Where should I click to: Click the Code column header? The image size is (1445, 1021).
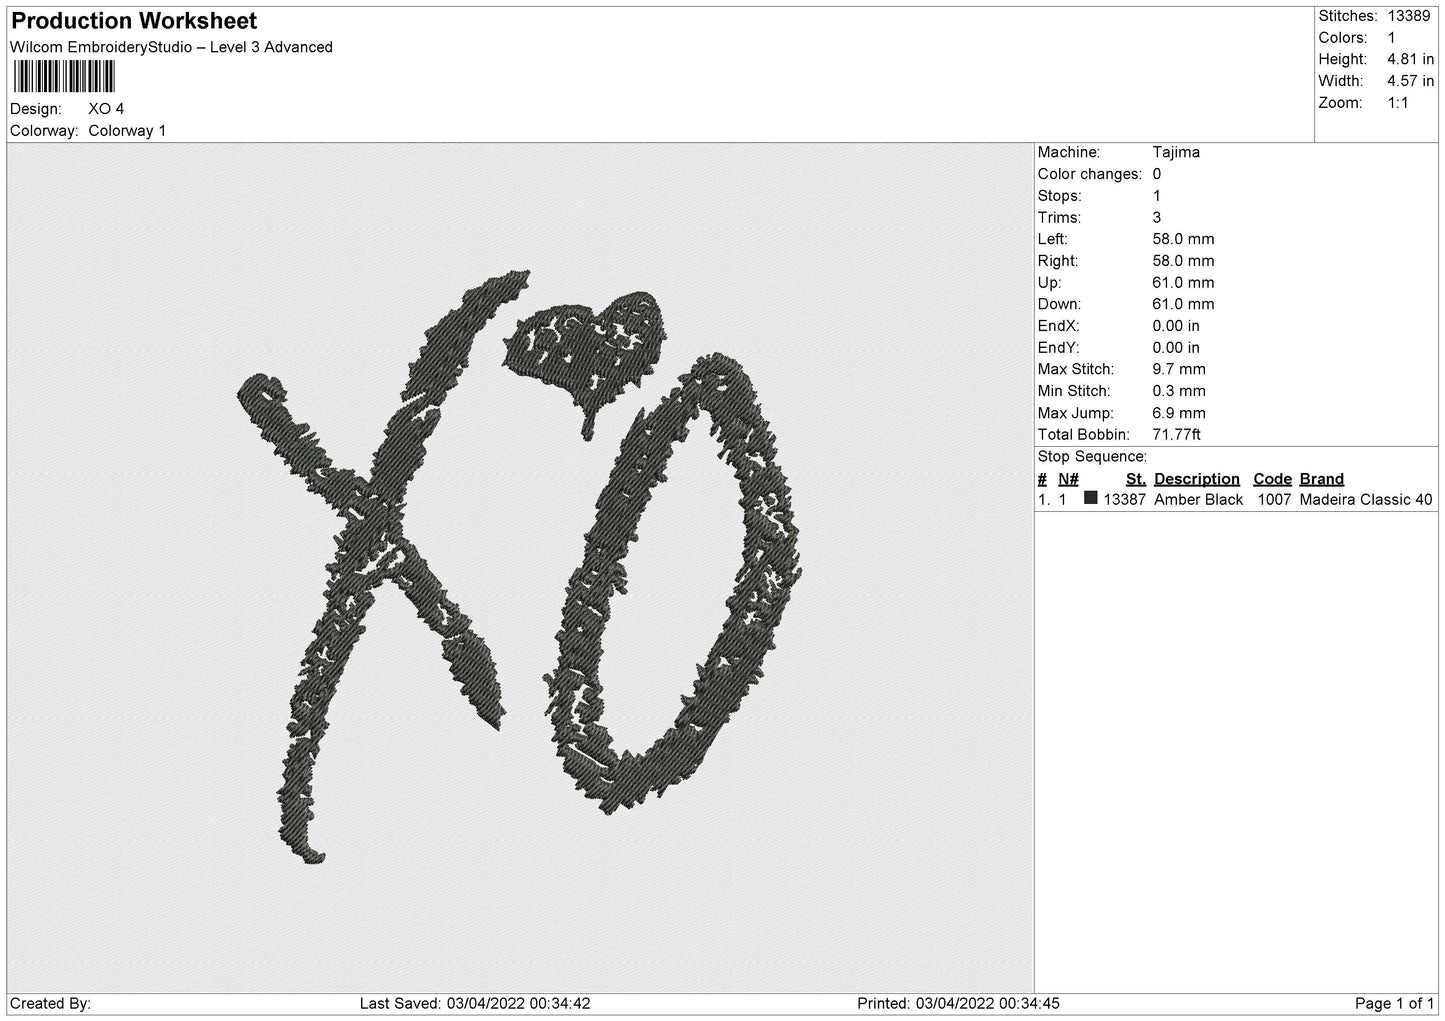(1272, 479)
